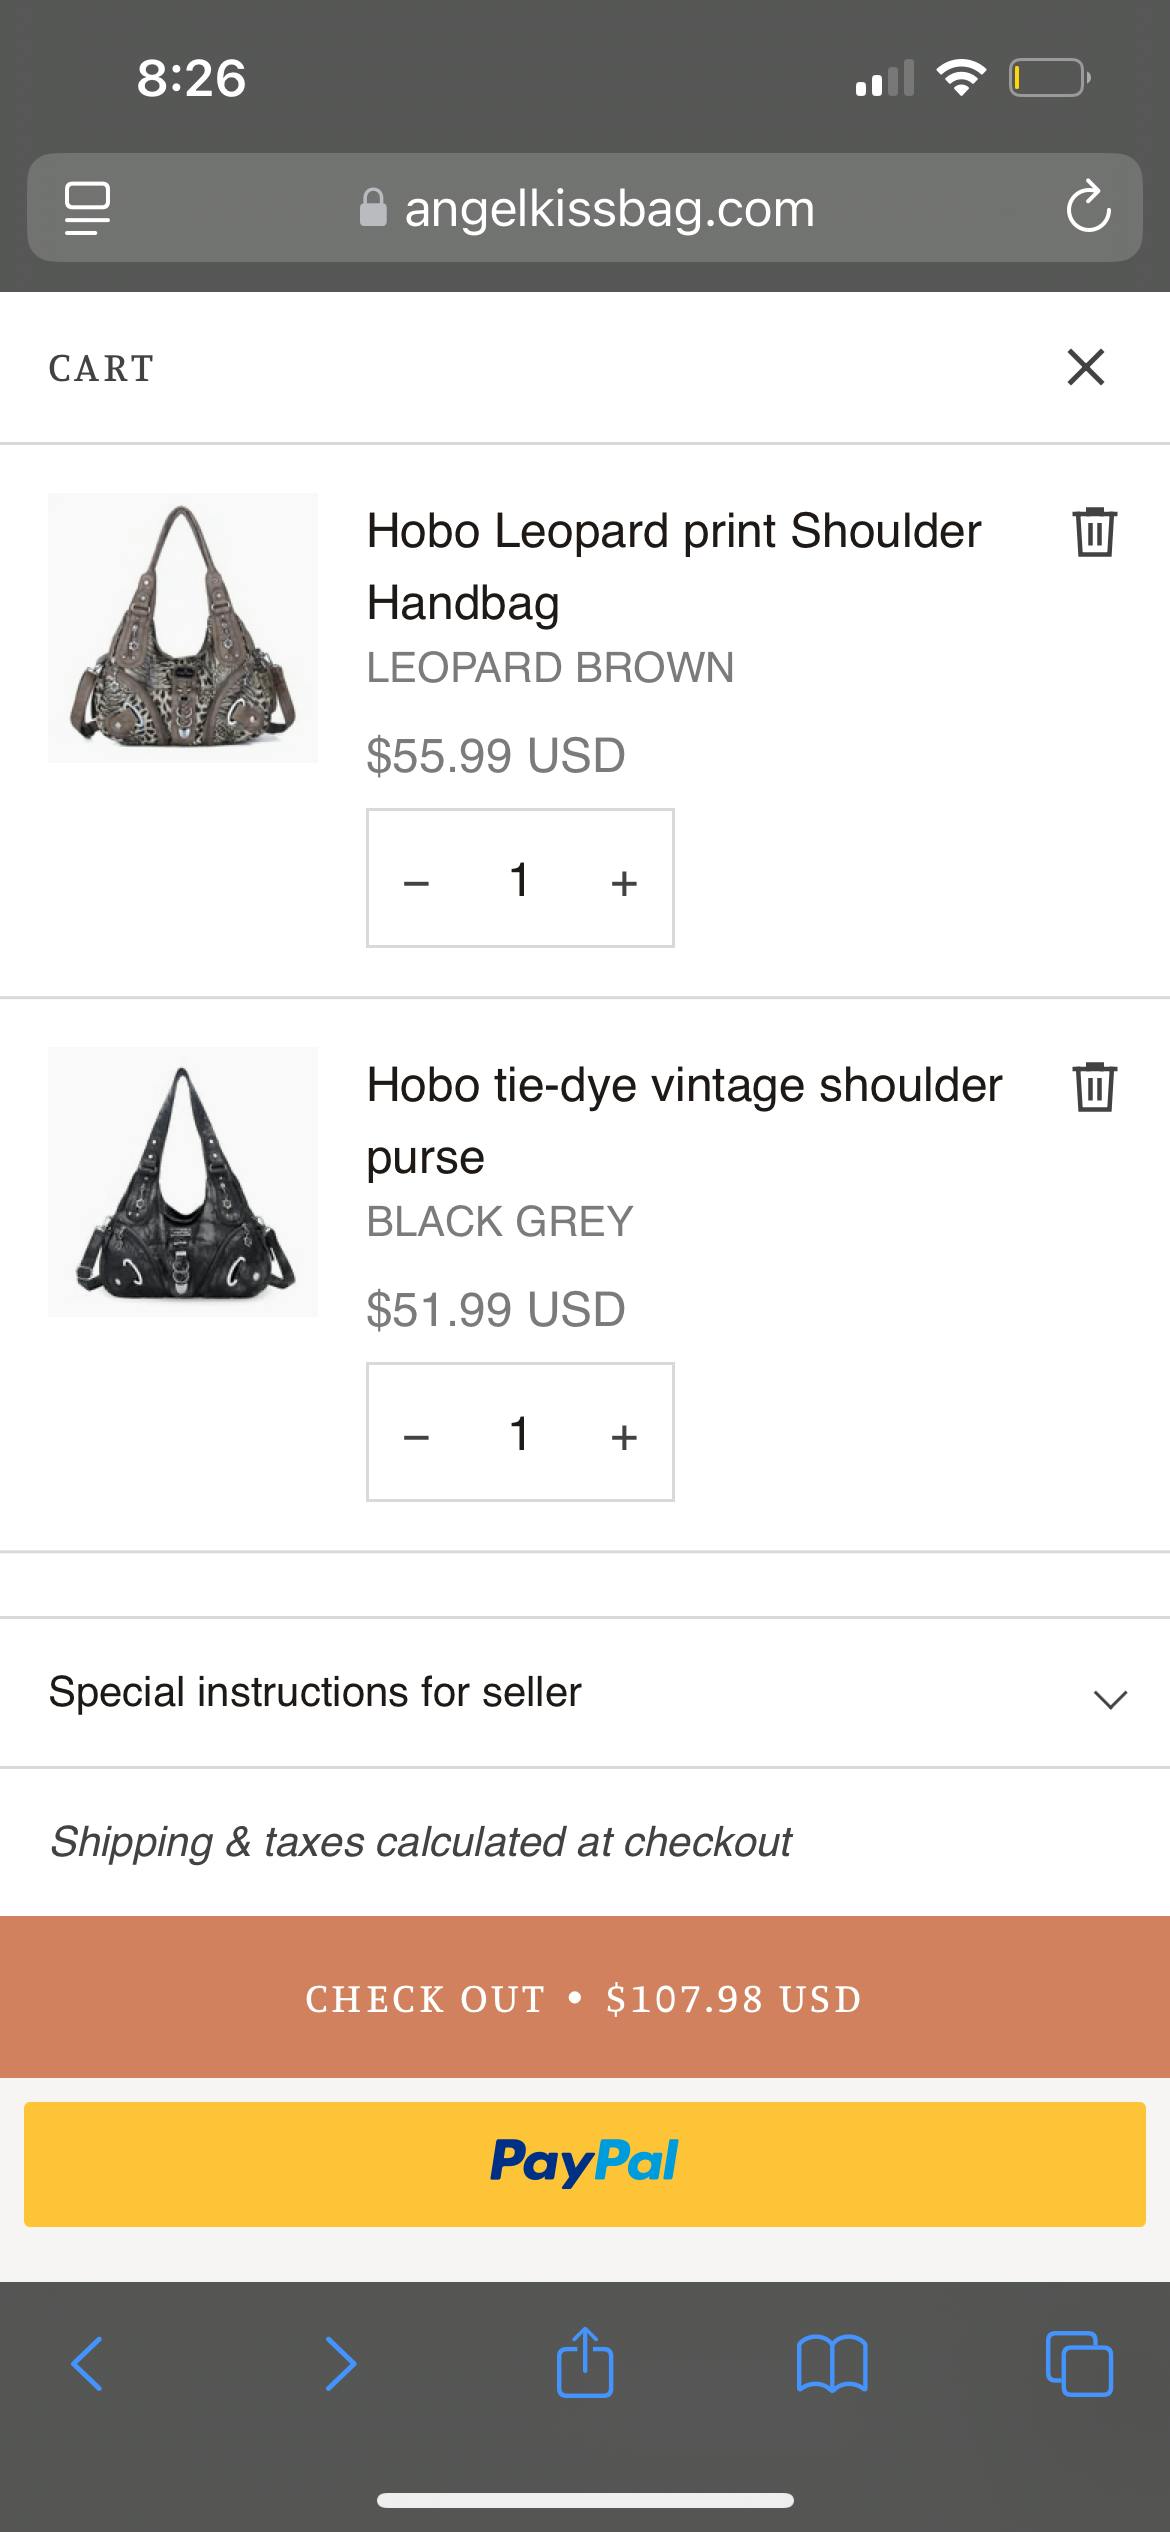This screenshot has width=1170, height=2532.
Task: Decrease quantity of Leopard print handbag
Action: (416, 882)
